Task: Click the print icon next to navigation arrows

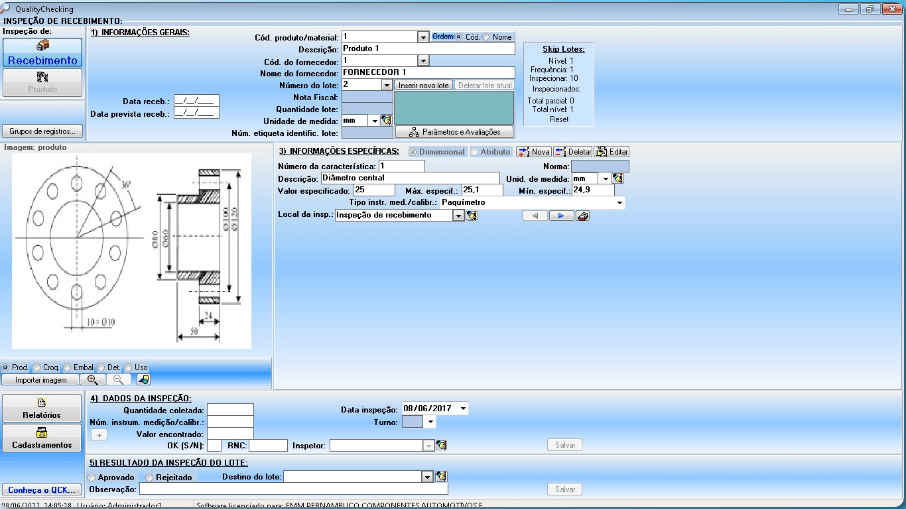Action: coord(584,215)
